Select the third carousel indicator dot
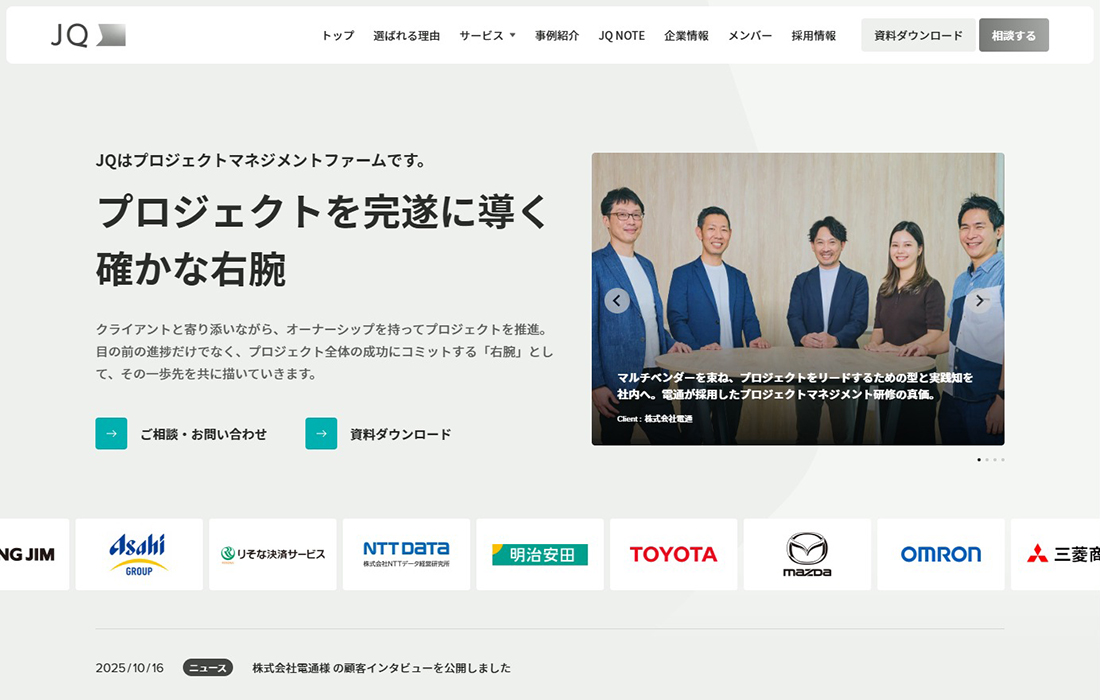This screenshot has width=1100, height=700. (x=997, y=460)
